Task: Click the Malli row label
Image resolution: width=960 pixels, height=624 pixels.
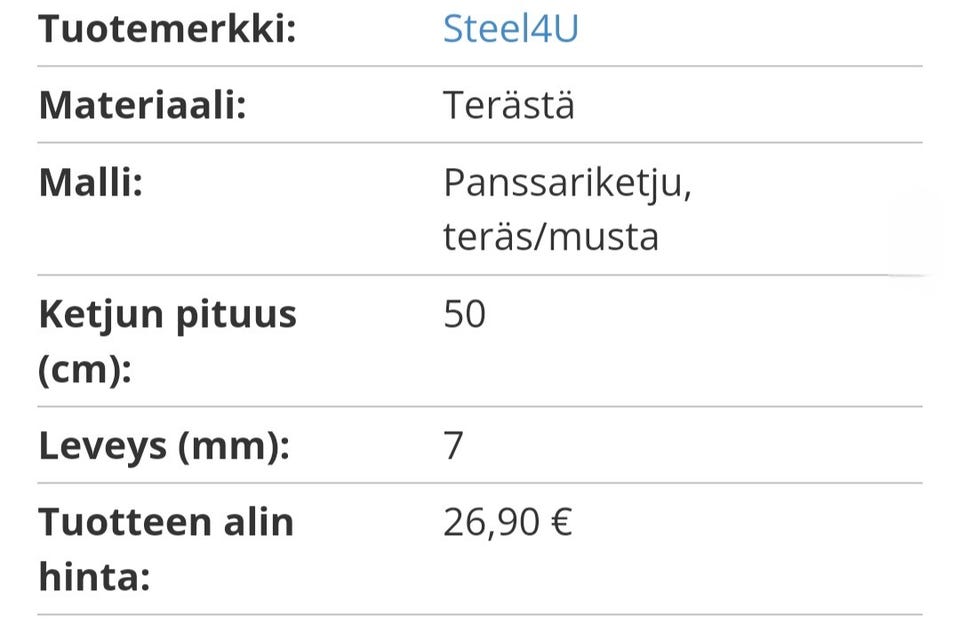Action: [90, 183]
